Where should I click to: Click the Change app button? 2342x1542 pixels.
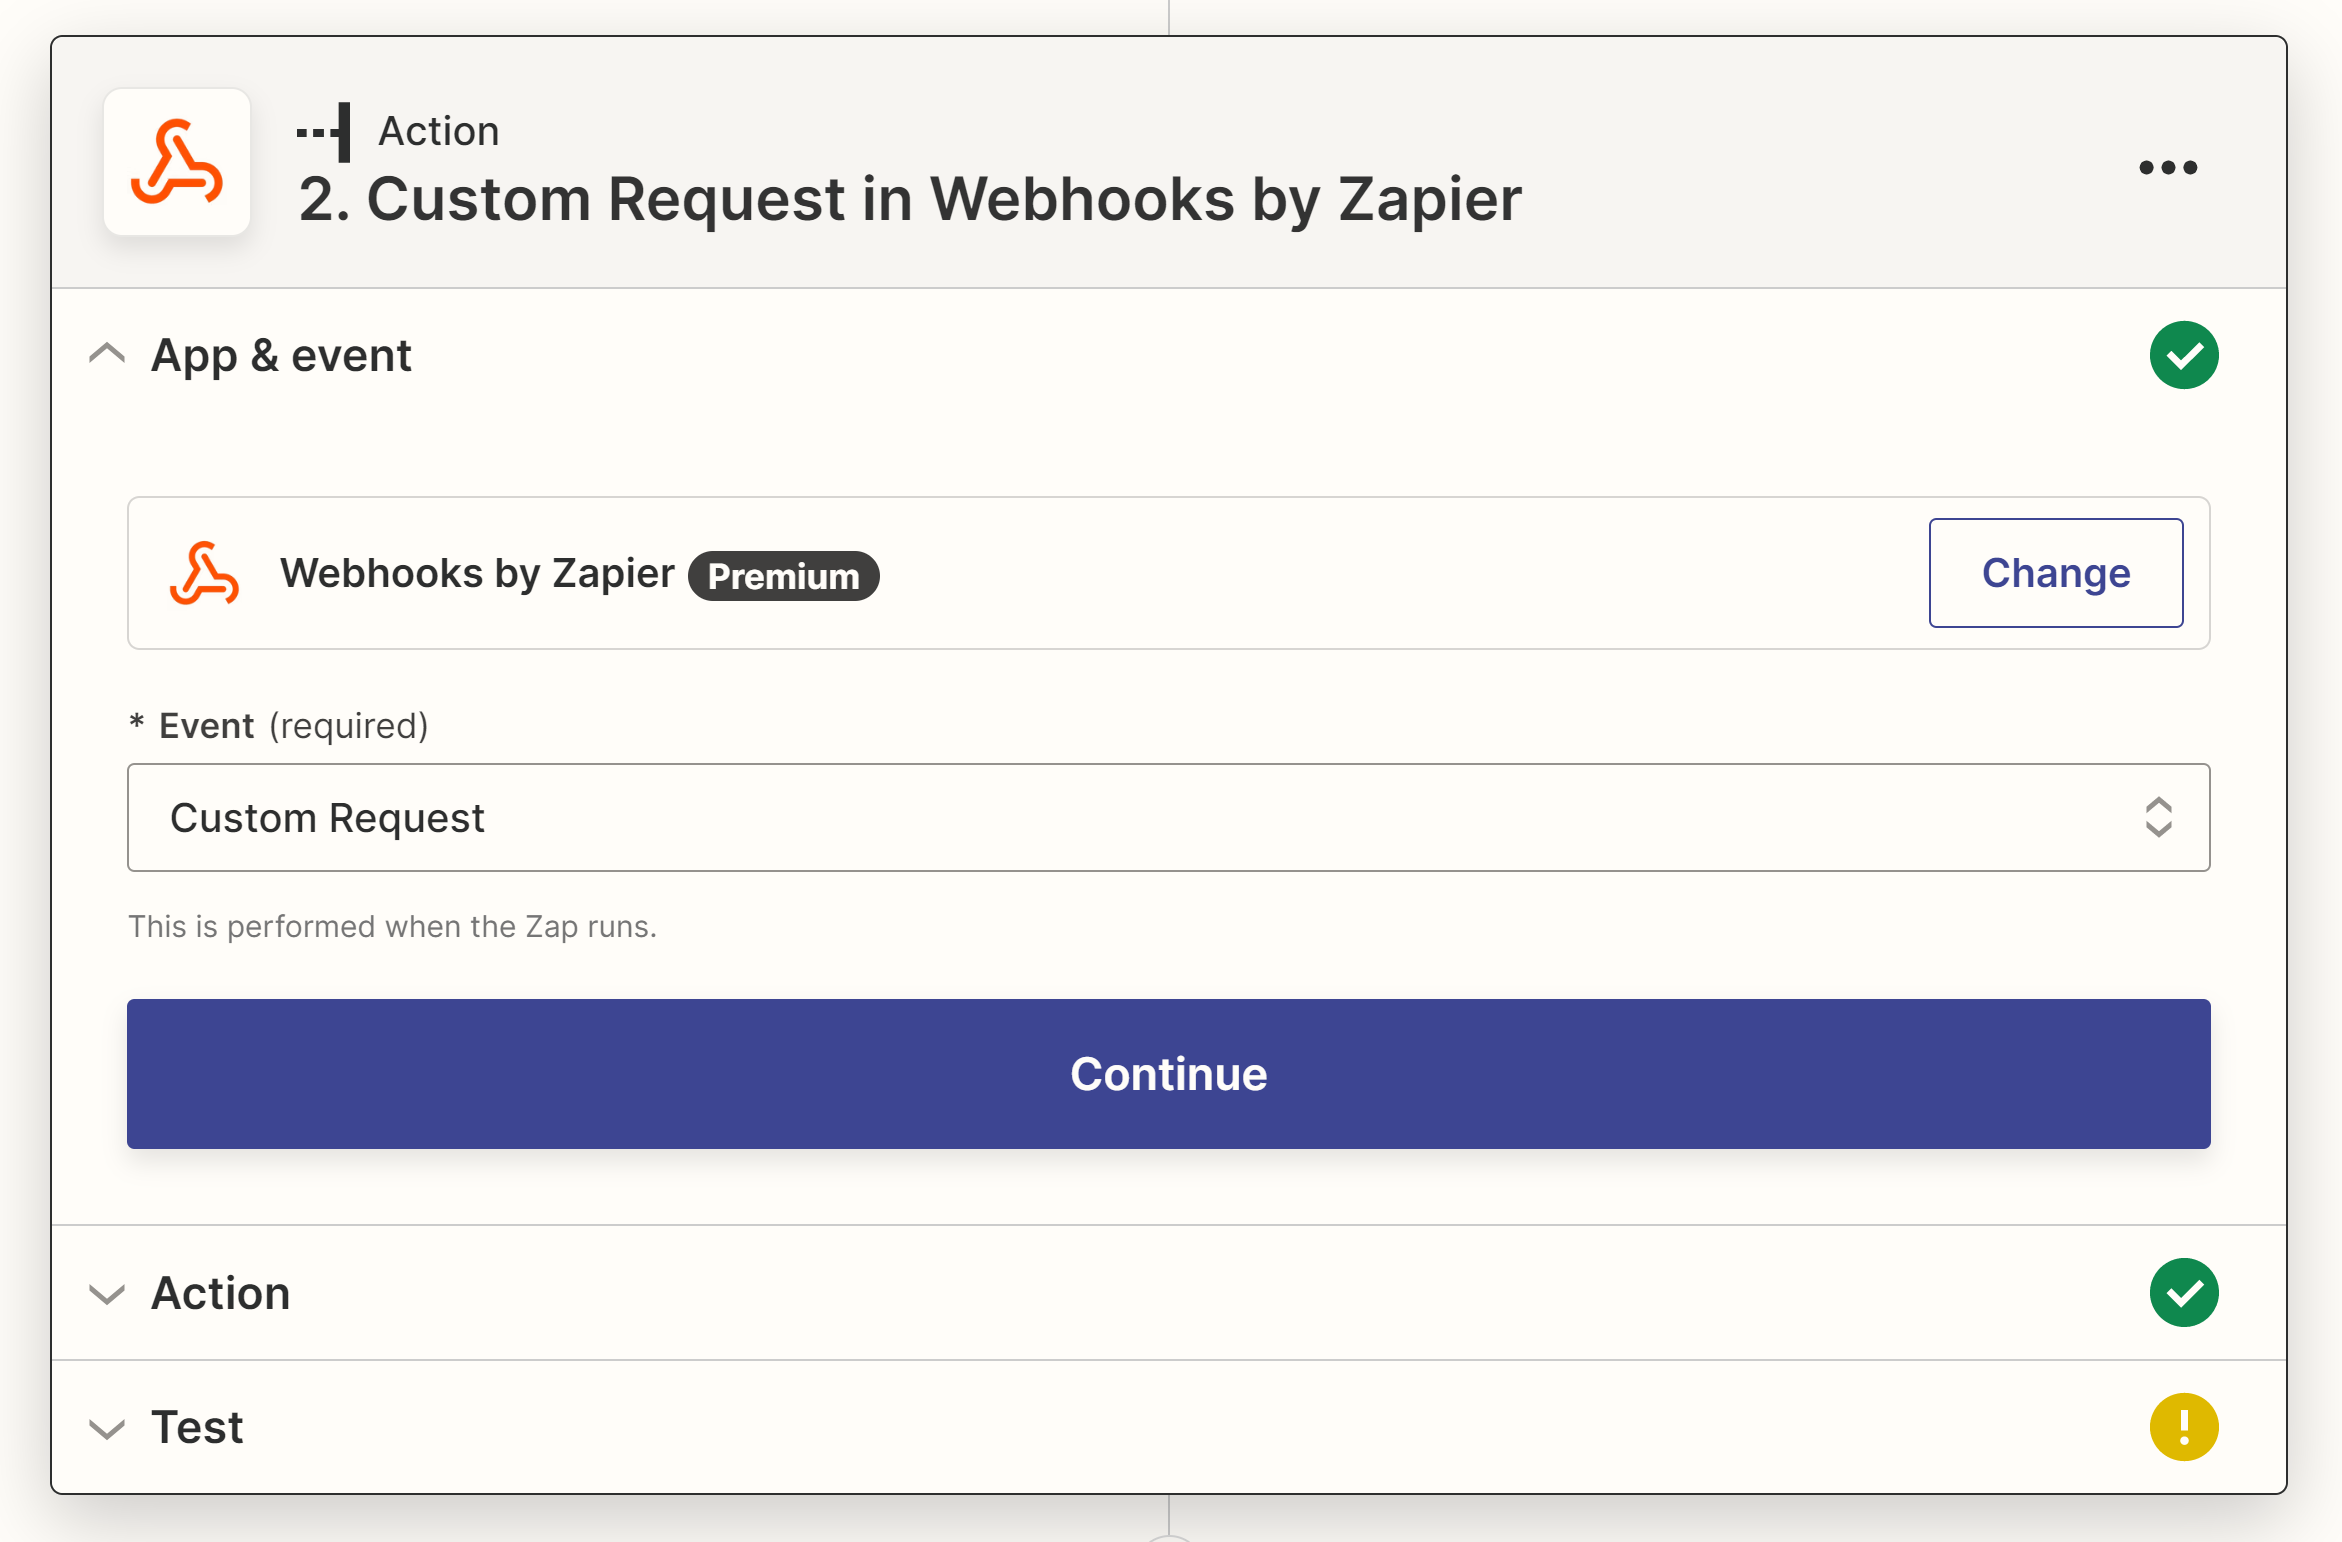click(x=2055, y=573)
